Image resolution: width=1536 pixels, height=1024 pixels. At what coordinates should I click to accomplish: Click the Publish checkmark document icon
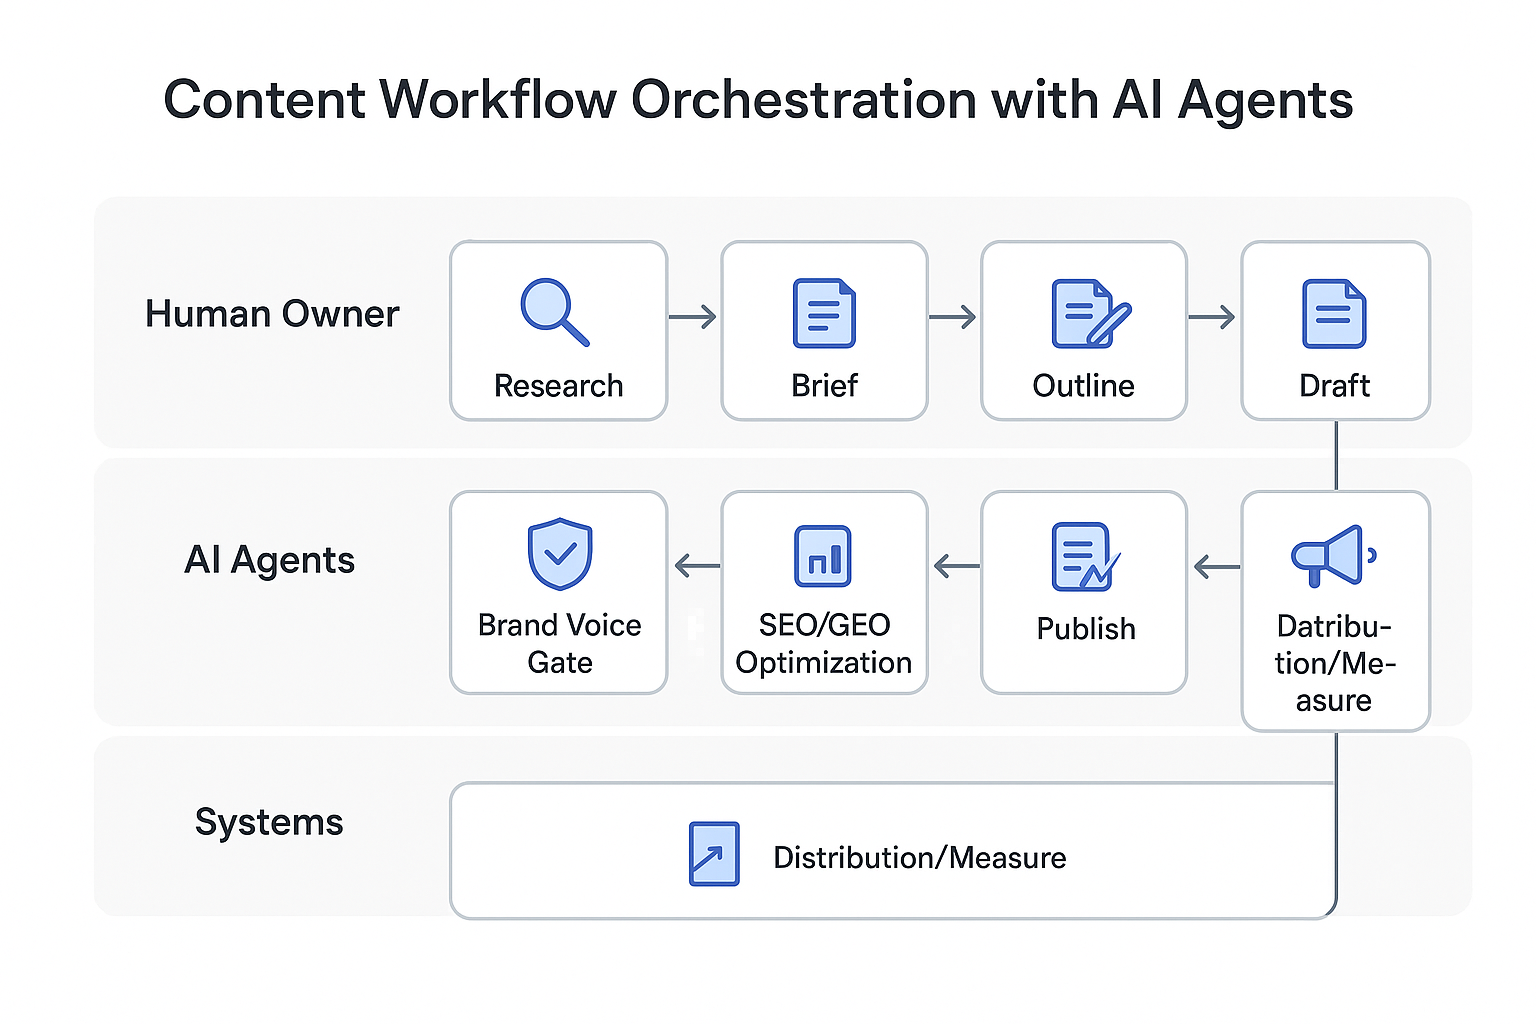pyautogui.click(x=1083, y=555)
